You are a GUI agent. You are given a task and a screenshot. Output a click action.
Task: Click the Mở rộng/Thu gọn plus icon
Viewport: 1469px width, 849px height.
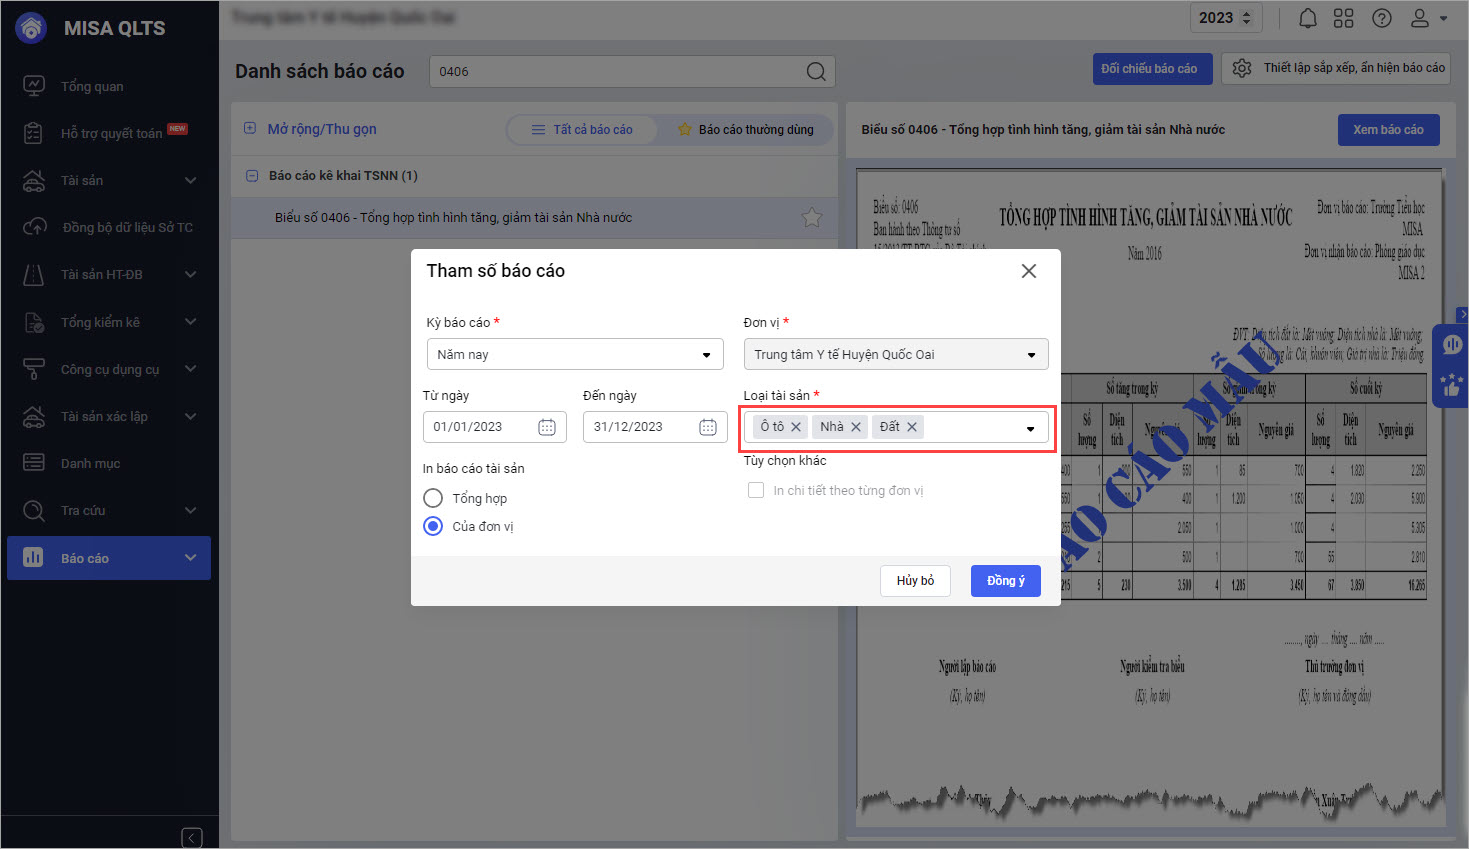coord(250,129)
